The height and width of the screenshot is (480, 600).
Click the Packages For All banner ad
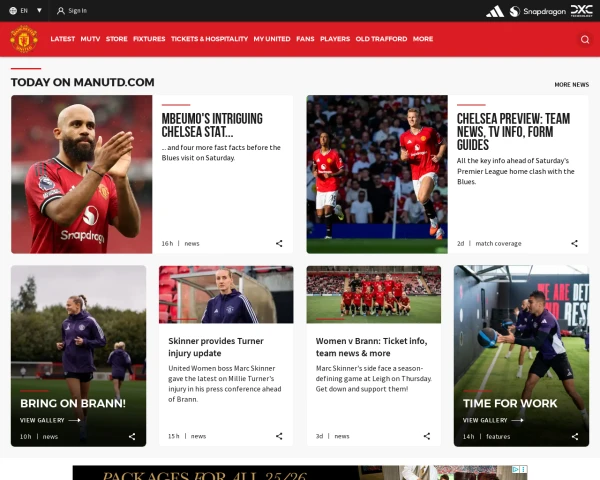tap(300, 473)
